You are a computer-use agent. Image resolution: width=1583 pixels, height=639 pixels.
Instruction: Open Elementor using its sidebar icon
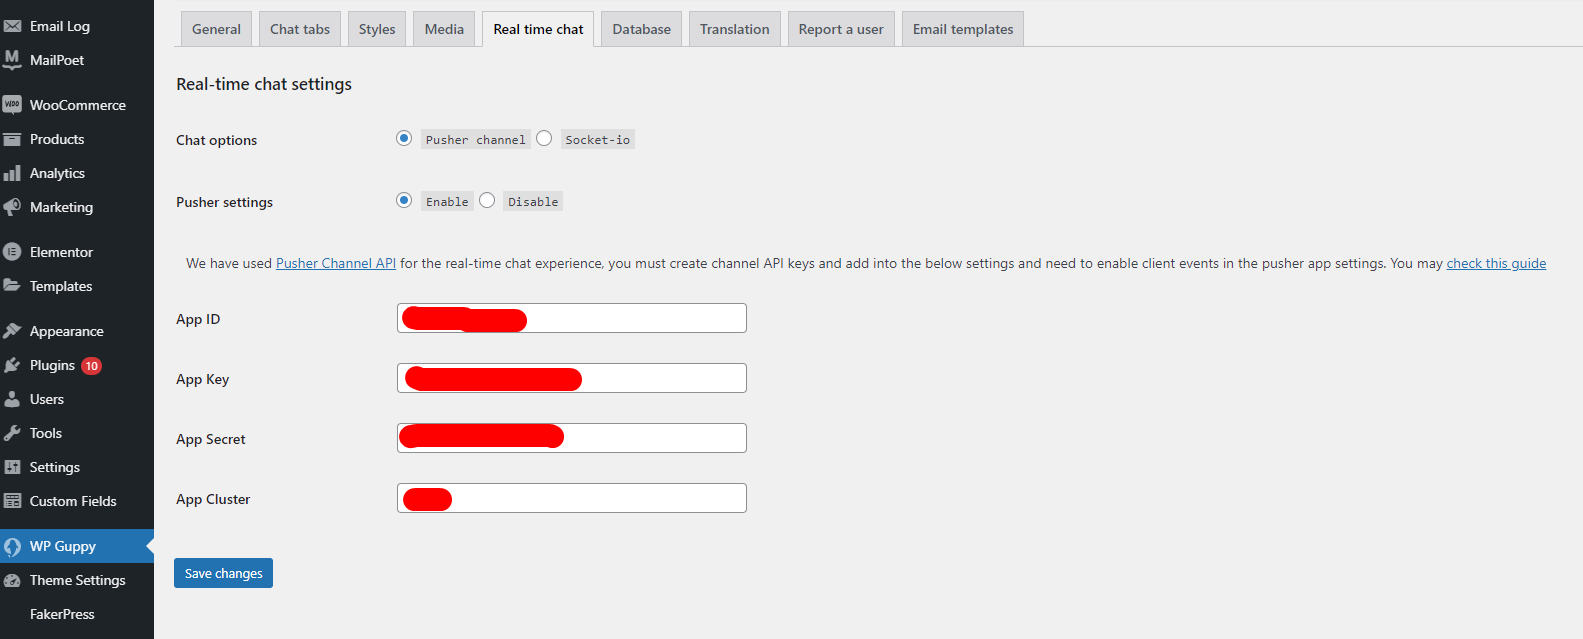(12, 252)
